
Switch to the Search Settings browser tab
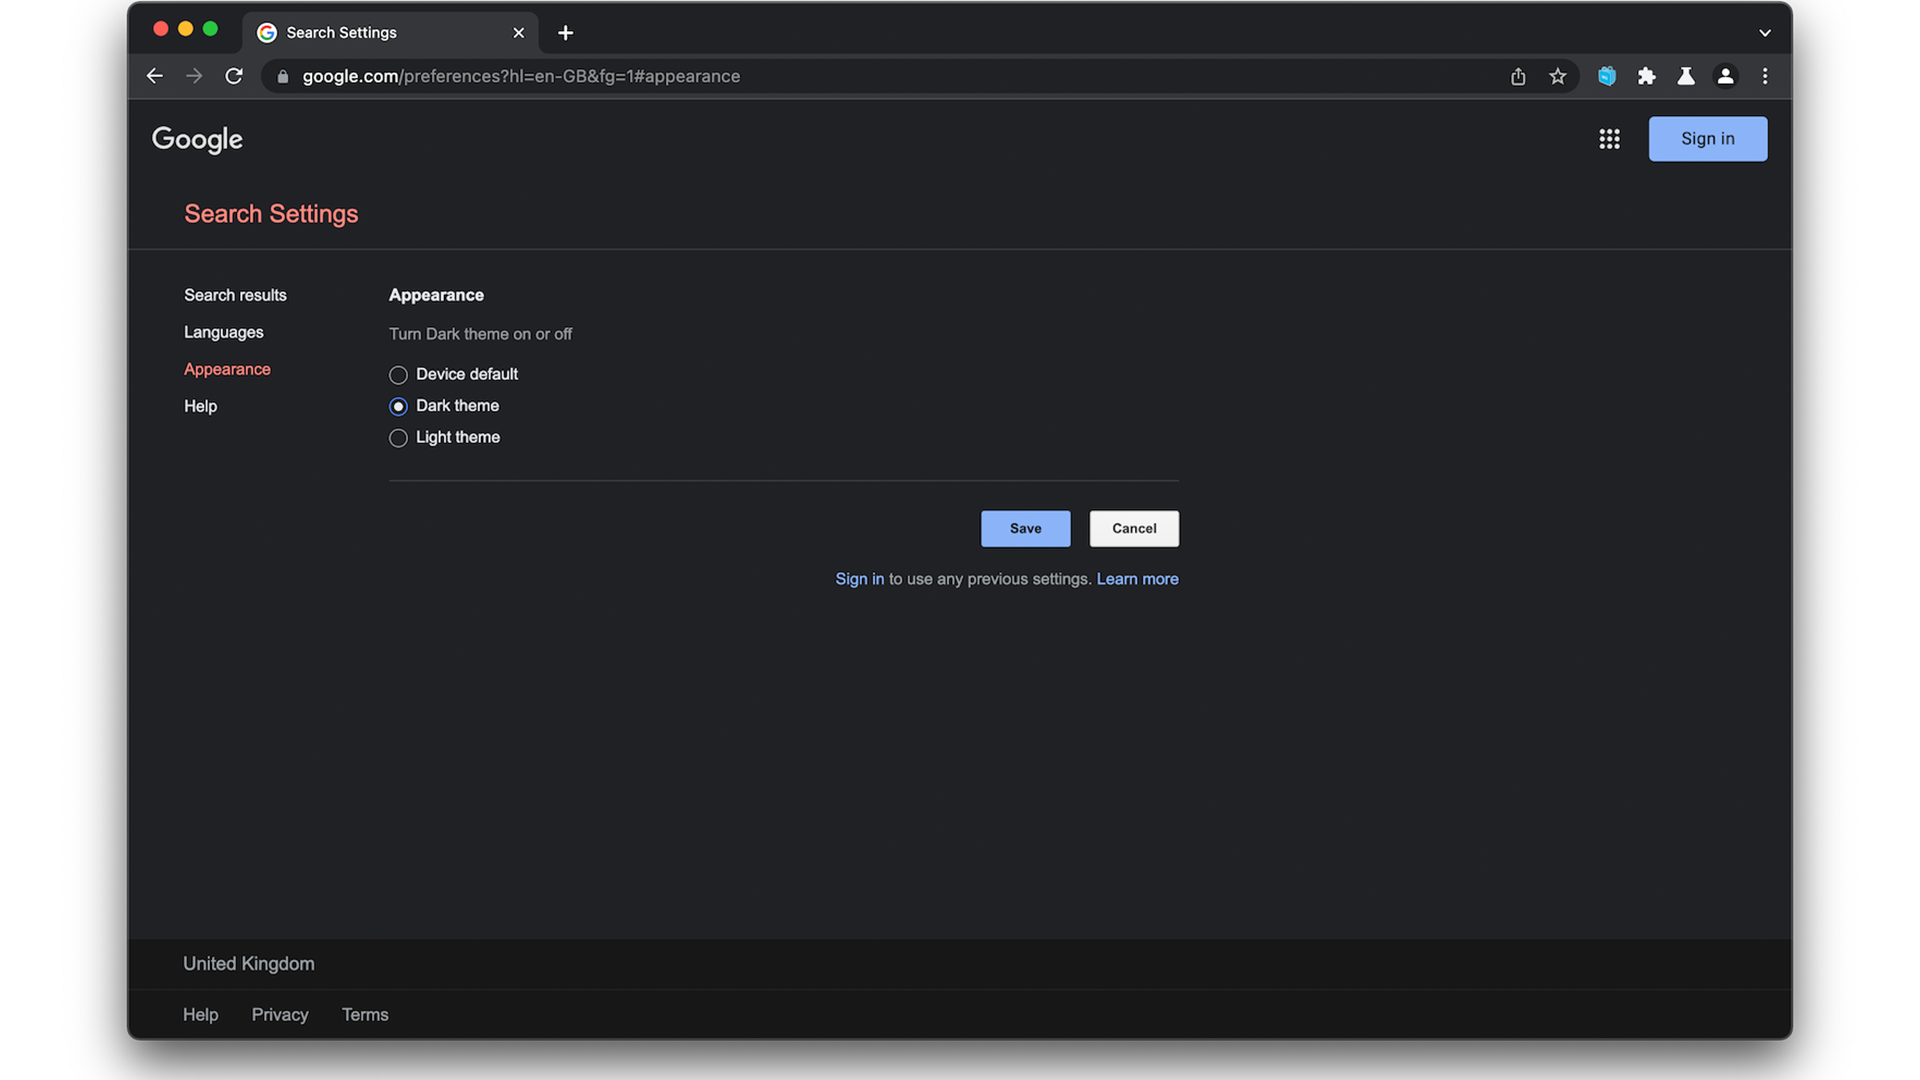tap(390, 33)
